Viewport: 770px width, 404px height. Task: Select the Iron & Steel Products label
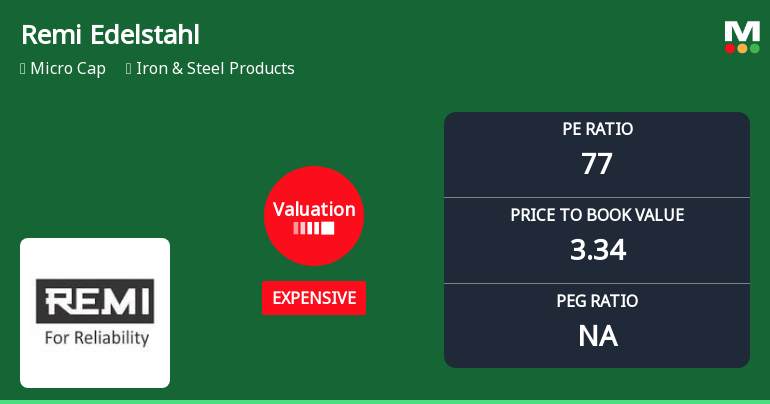tap(216, 69)
